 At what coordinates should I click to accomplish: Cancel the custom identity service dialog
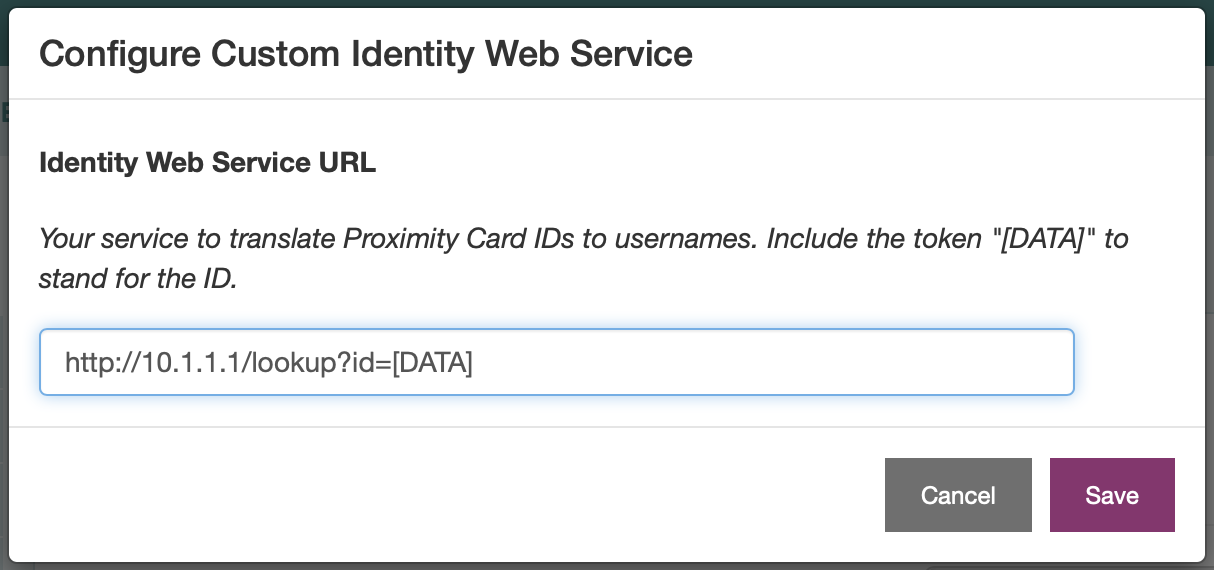pyautogui.click(x=958, y=495)
